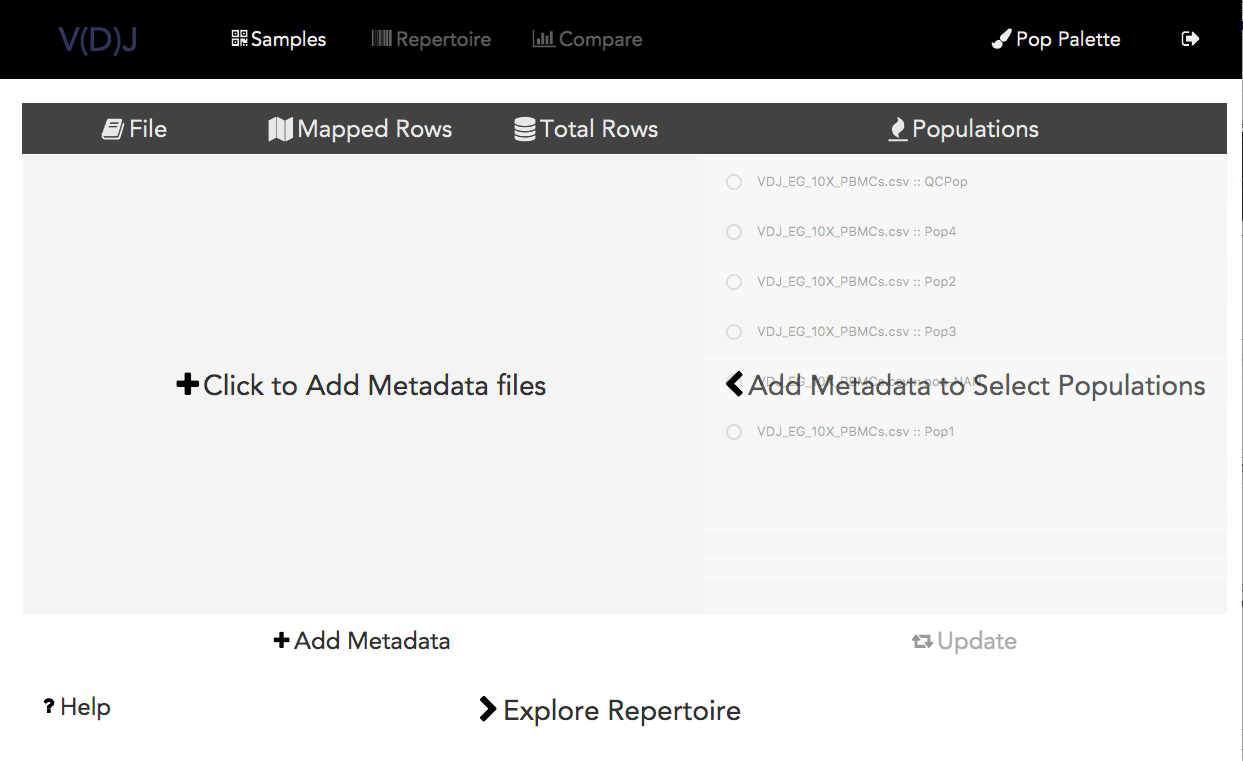Image resolution: width=1243 pixels, height=761 pixels.
Task: Select the VDJ_EG_10X_PBMCs.csv :: Pop3 row
Action: (x=856, y=331)
